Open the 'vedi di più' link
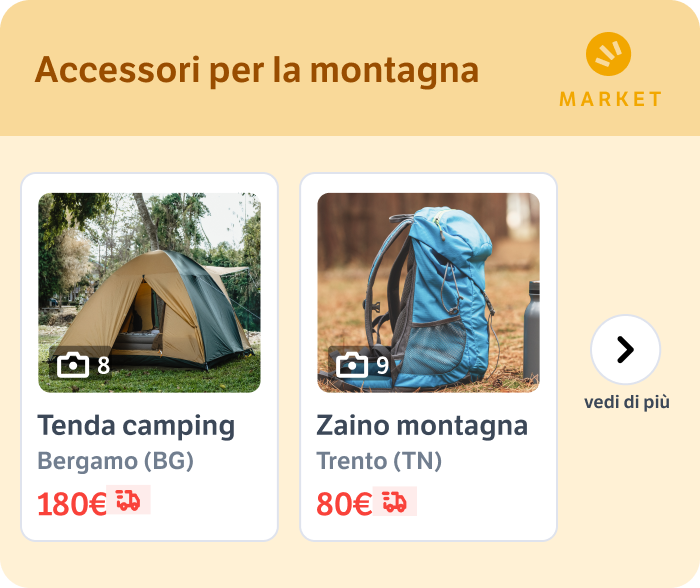This screenshot has width=700, height=588. [627, 402]
